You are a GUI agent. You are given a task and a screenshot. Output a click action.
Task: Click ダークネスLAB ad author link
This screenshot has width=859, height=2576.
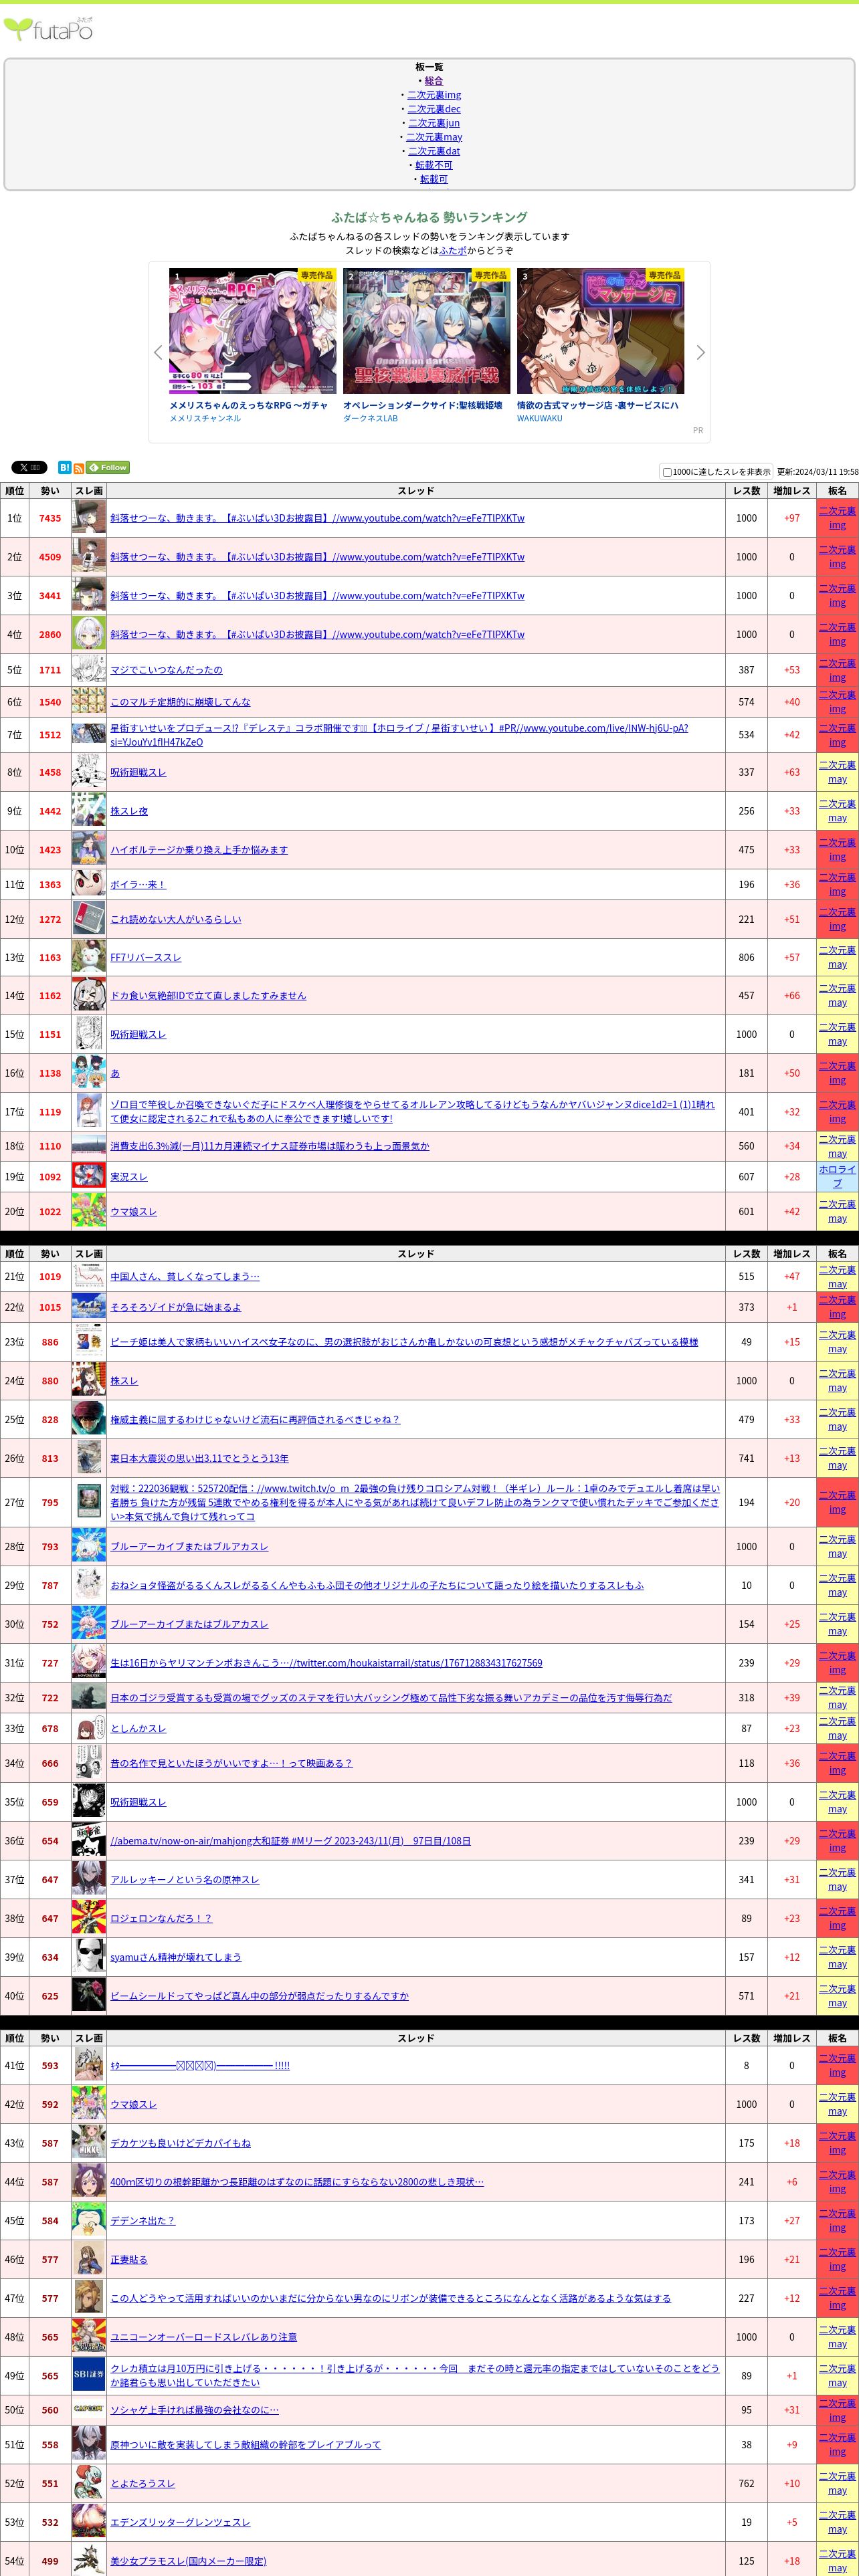[370, 418]
